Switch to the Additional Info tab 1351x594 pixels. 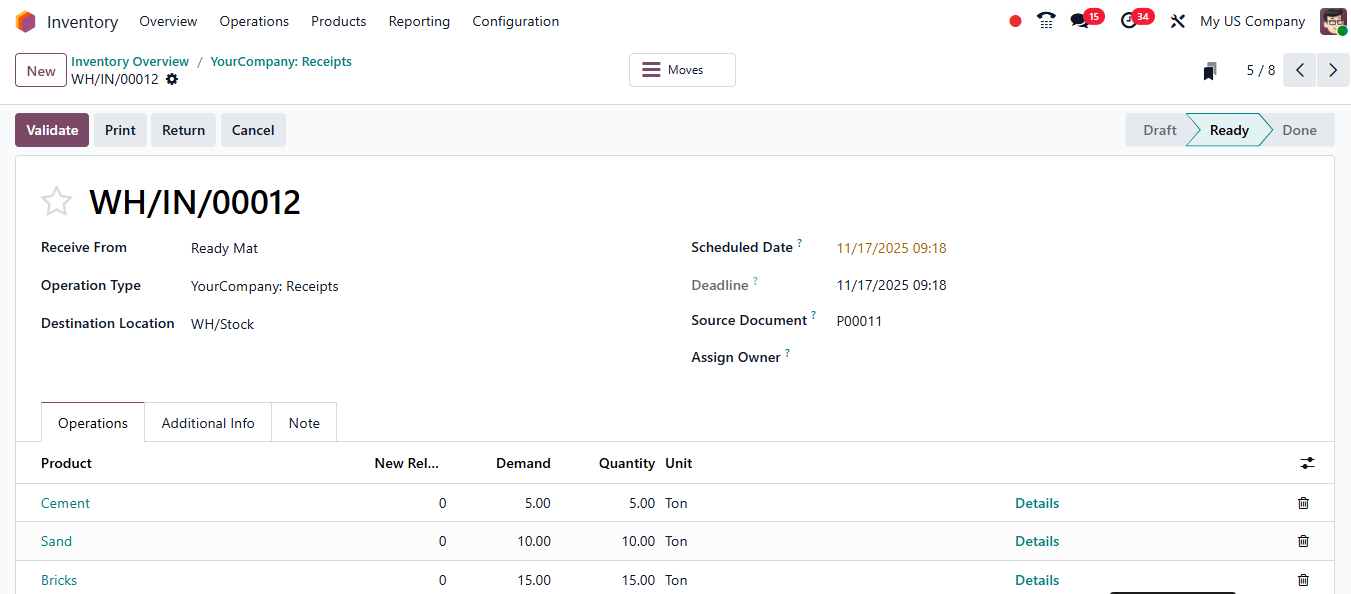pos(208,423)
